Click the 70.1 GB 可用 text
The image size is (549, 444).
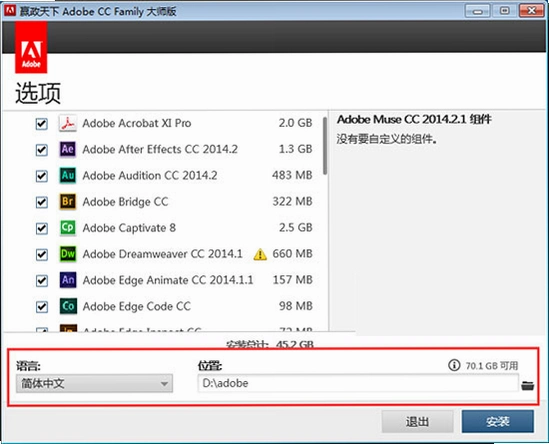click(x=492, y=366)
